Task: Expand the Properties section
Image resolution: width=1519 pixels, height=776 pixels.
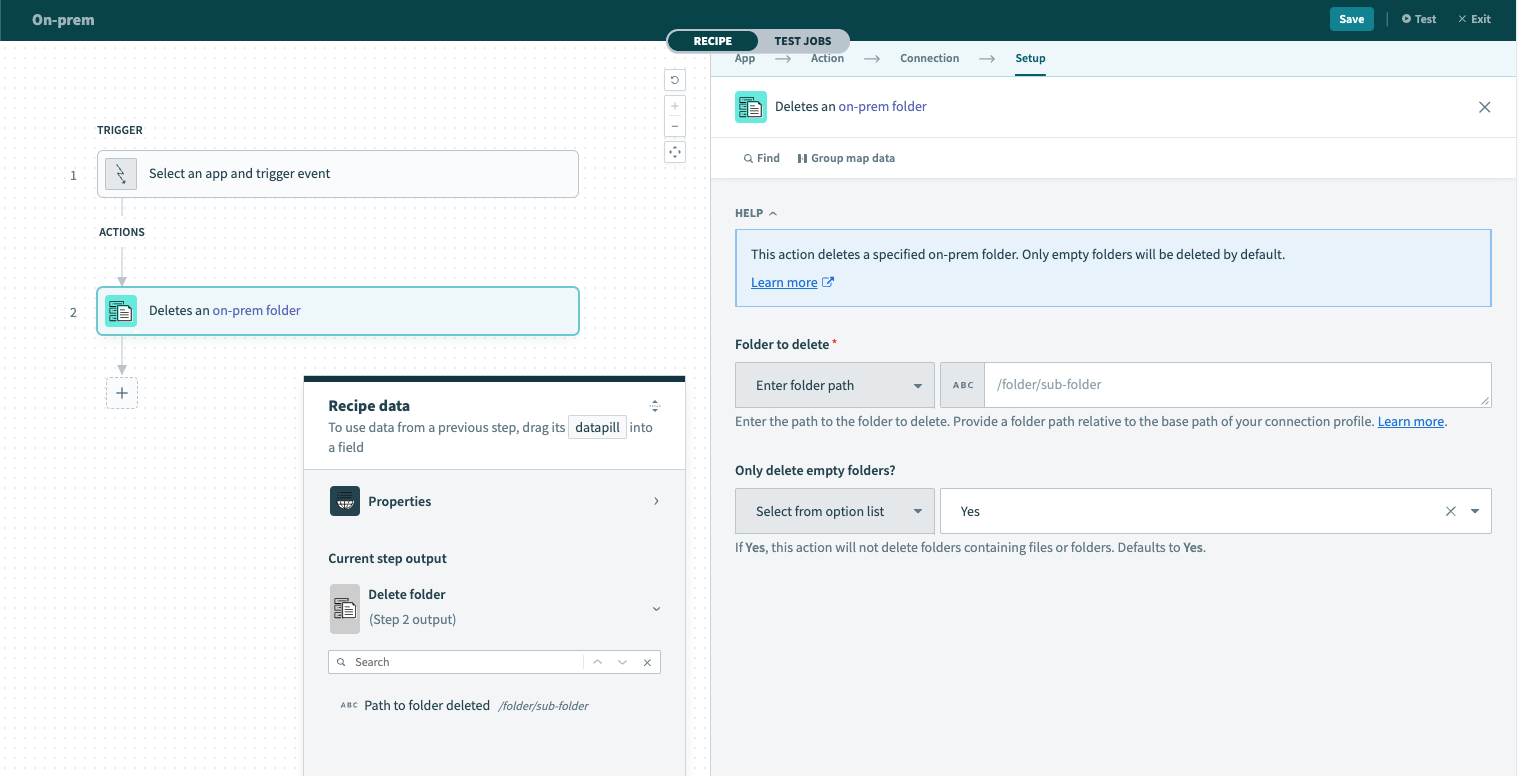Action: coord(494,501)
